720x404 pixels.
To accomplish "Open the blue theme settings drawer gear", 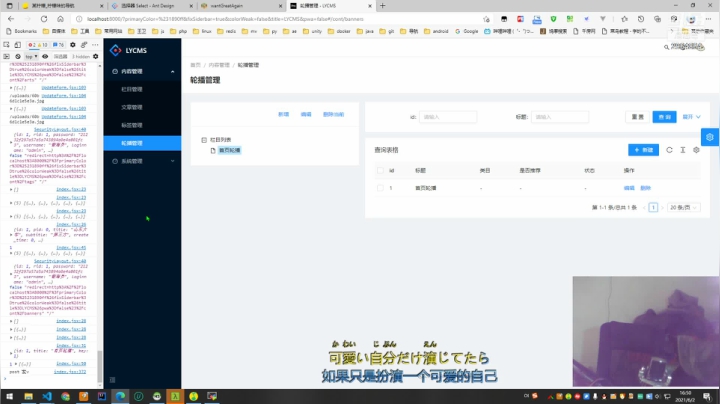I will tap(710, 137).
